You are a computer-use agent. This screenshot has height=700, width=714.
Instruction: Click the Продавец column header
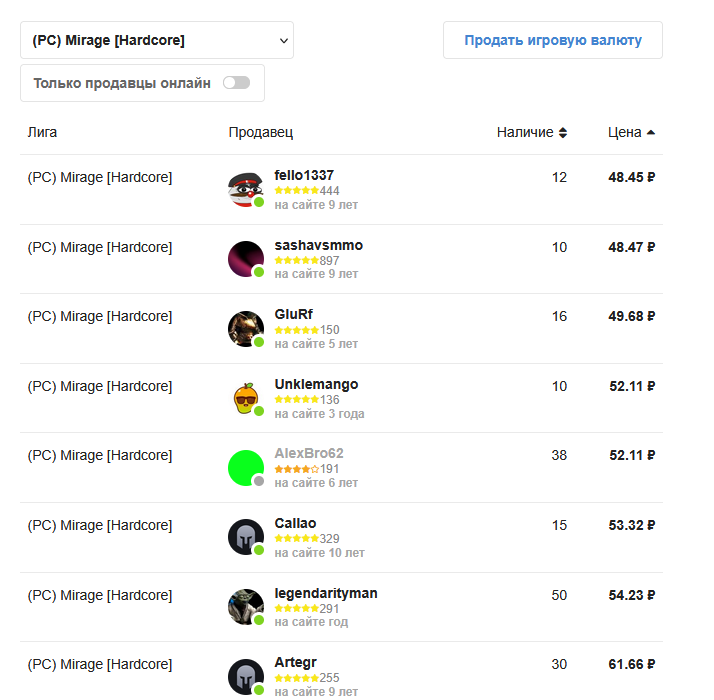(260, 132)
